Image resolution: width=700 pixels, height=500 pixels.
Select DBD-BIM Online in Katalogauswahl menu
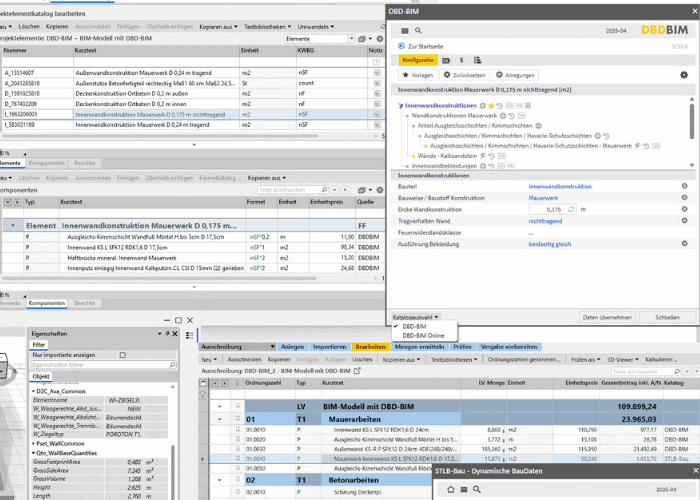click(x=423, y=336)
